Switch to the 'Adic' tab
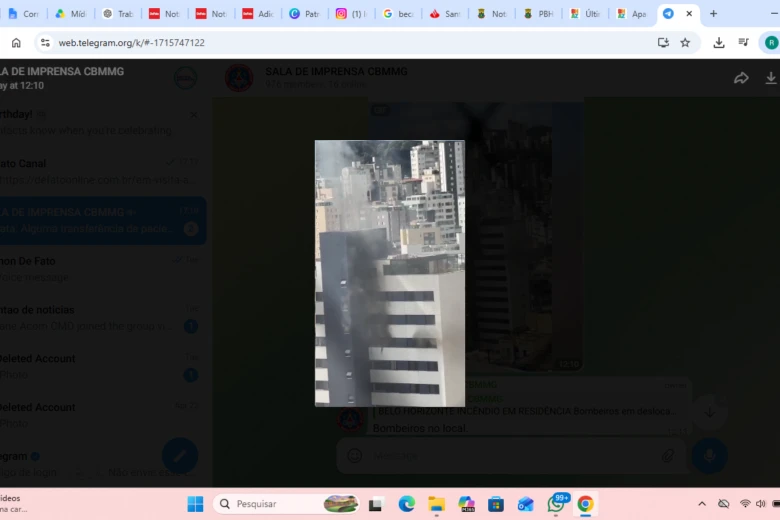Screen dimensions: 780x520 coord(258,14)
